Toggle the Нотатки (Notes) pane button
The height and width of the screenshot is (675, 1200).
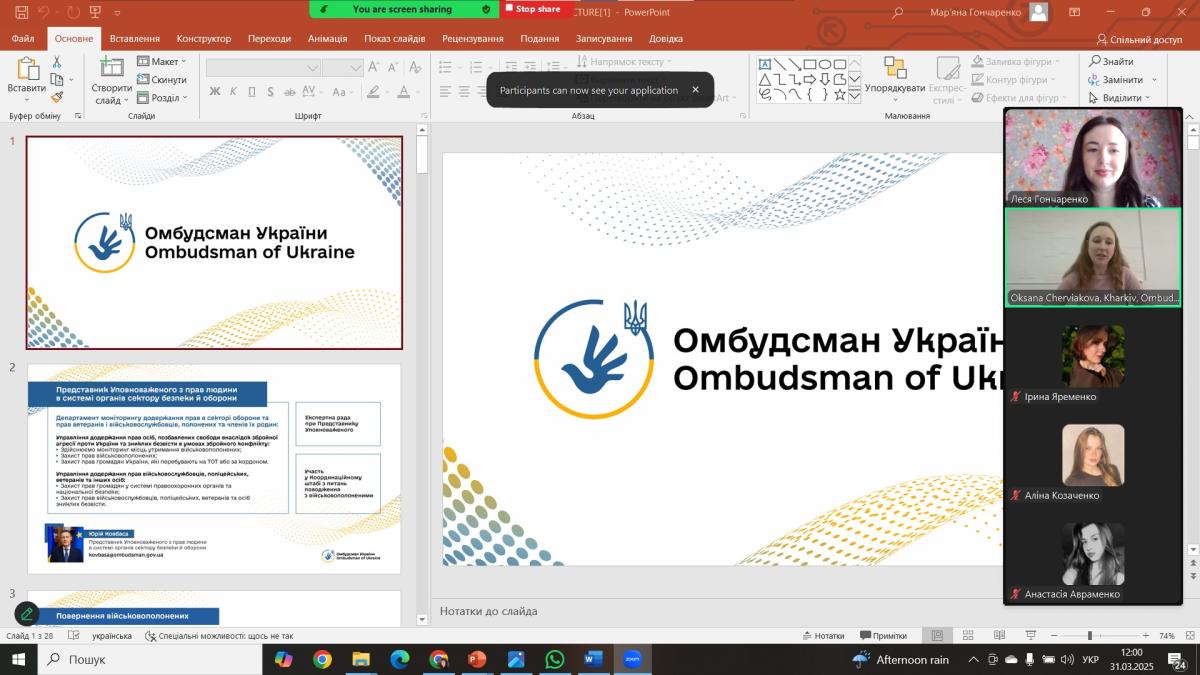pyautogui.click(x=822, y=636)
